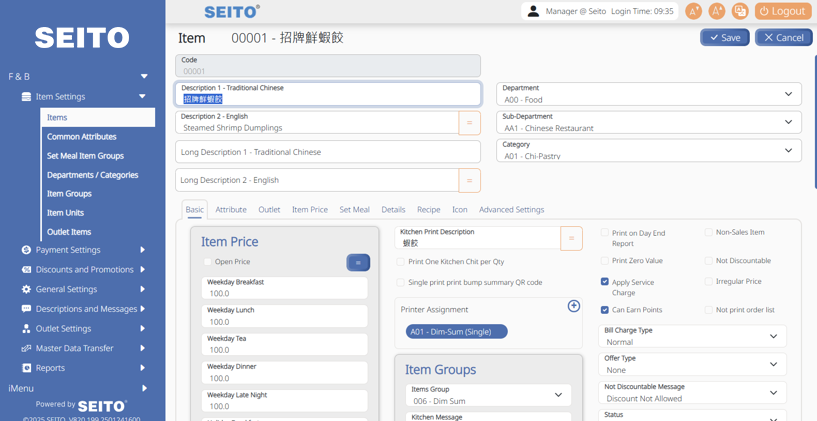Click the copy icon beside Description 2 - English
Image resolution: width=817 pixels, height=421 pixels.
coord(469,123)
